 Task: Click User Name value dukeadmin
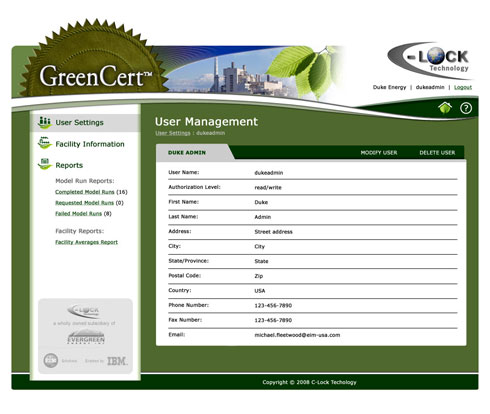pyautogui.click(x=269, y=173)
